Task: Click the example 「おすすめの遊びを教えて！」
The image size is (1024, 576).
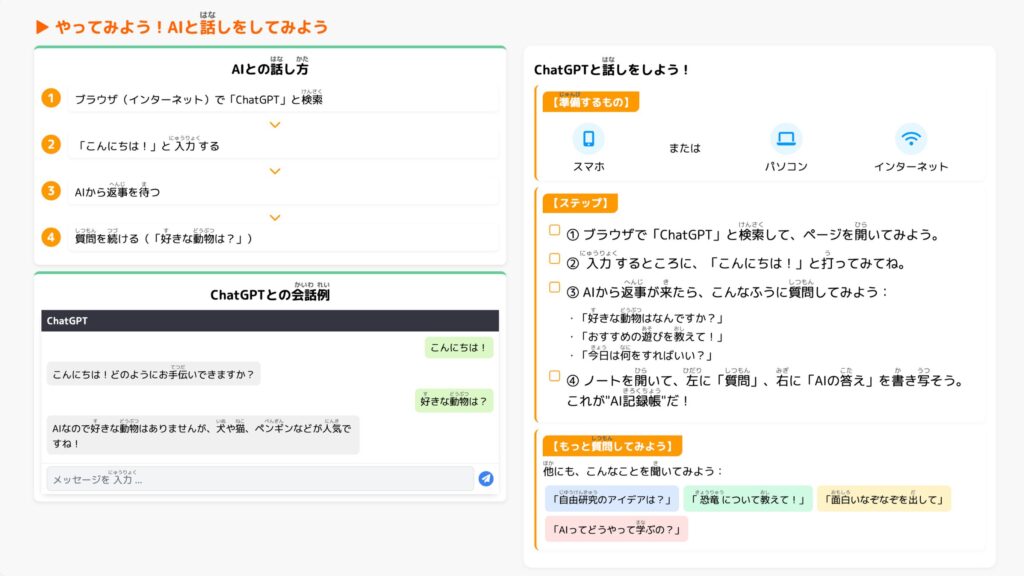Action: point(652,336)
